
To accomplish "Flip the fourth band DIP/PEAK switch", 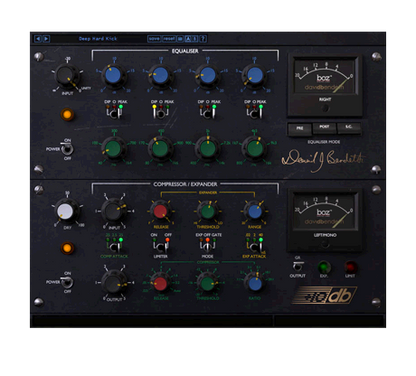I will coord(254,113).
